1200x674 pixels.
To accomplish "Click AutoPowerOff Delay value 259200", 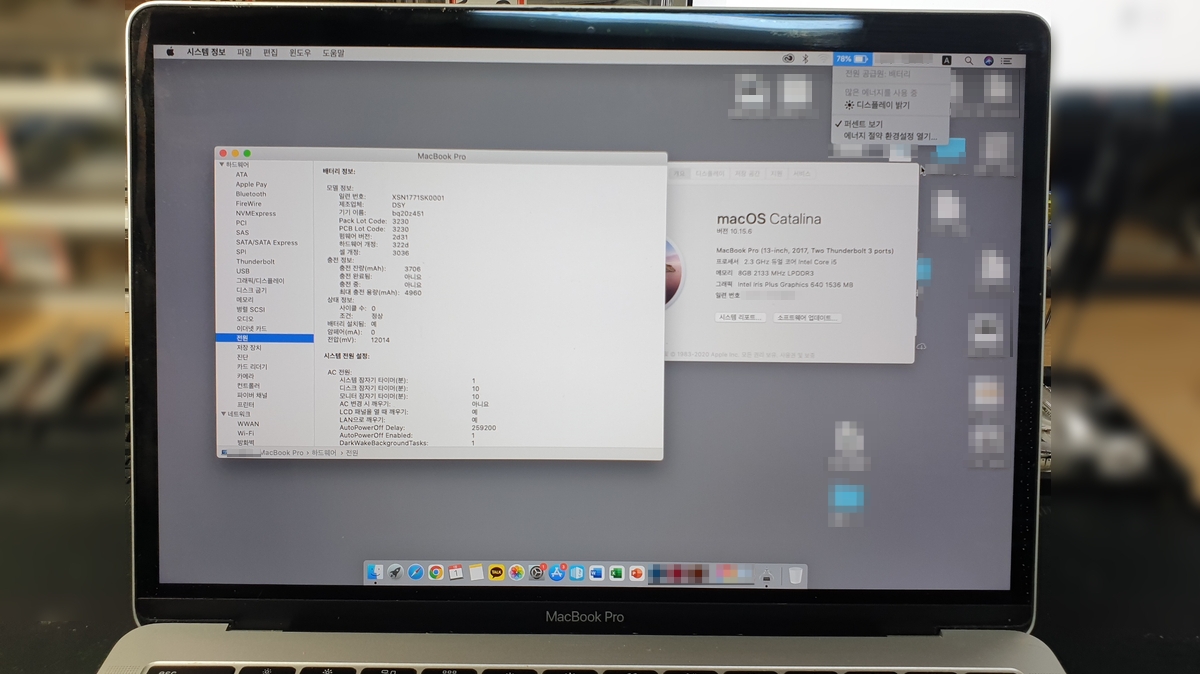I will (484, 427).
